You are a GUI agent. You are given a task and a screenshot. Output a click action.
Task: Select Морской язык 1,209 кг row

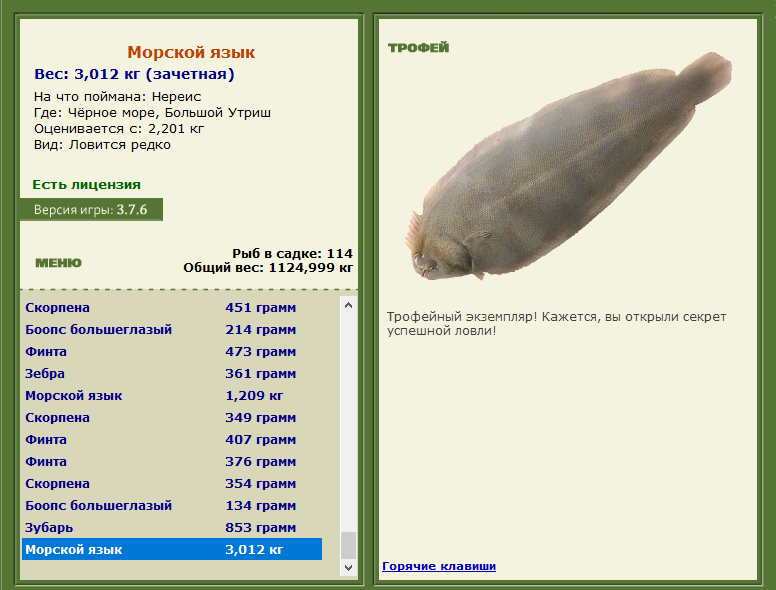coord(172,396)
